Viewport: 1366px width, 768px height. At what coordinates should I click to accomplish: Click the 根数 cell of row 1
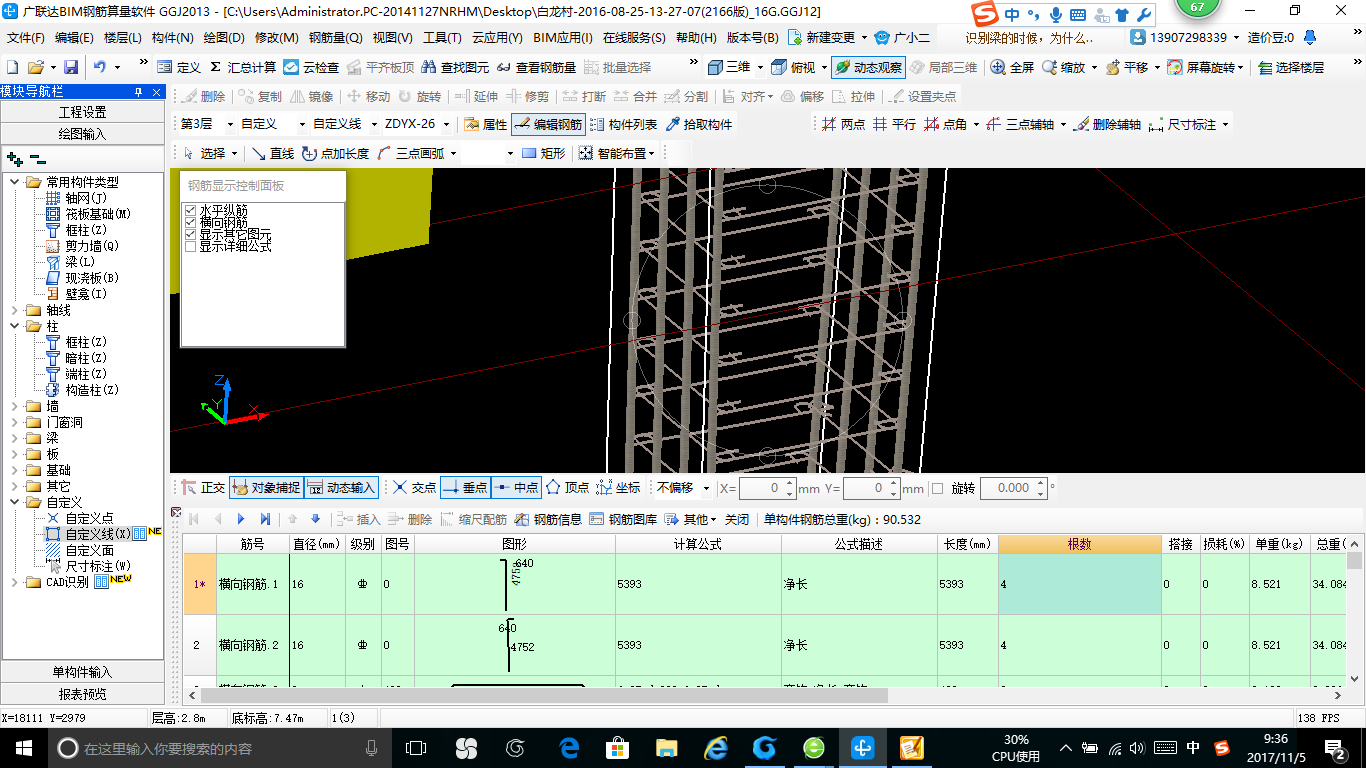pyautogui.click(x=1080, y=584)
